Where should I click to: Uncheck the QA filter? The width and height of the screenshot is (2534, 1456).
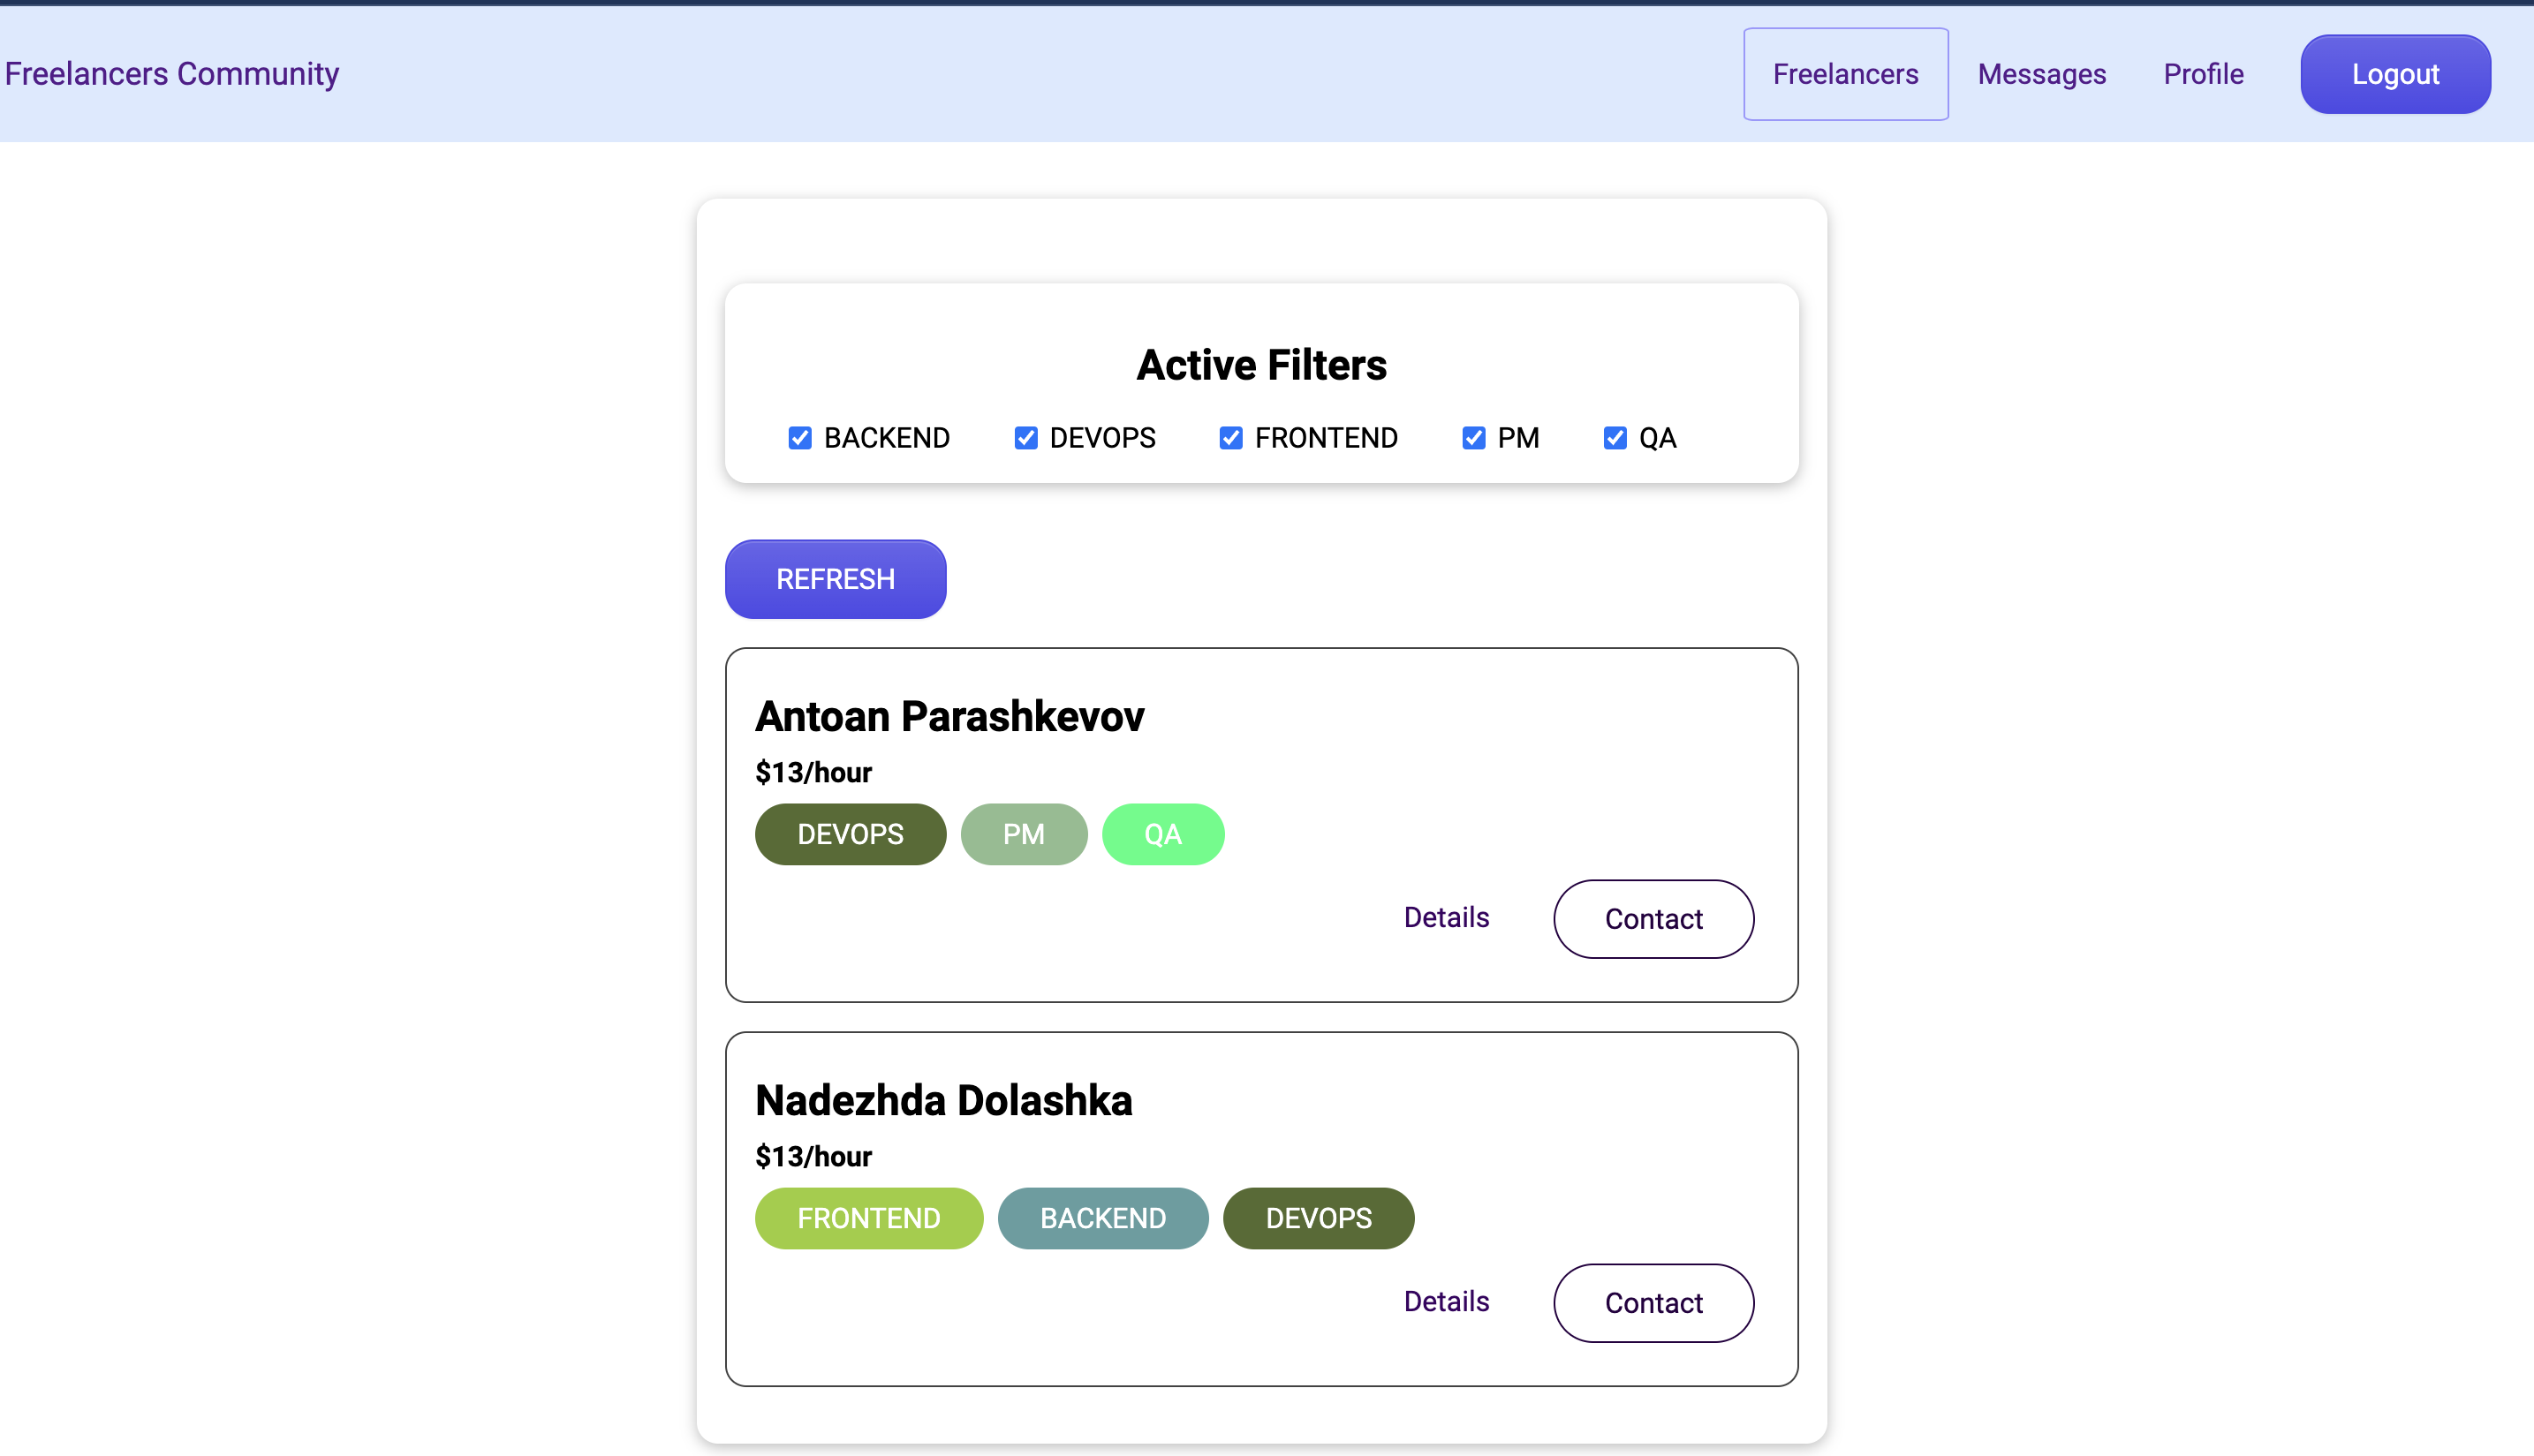pyautogui.click(x=1614, y=437)
